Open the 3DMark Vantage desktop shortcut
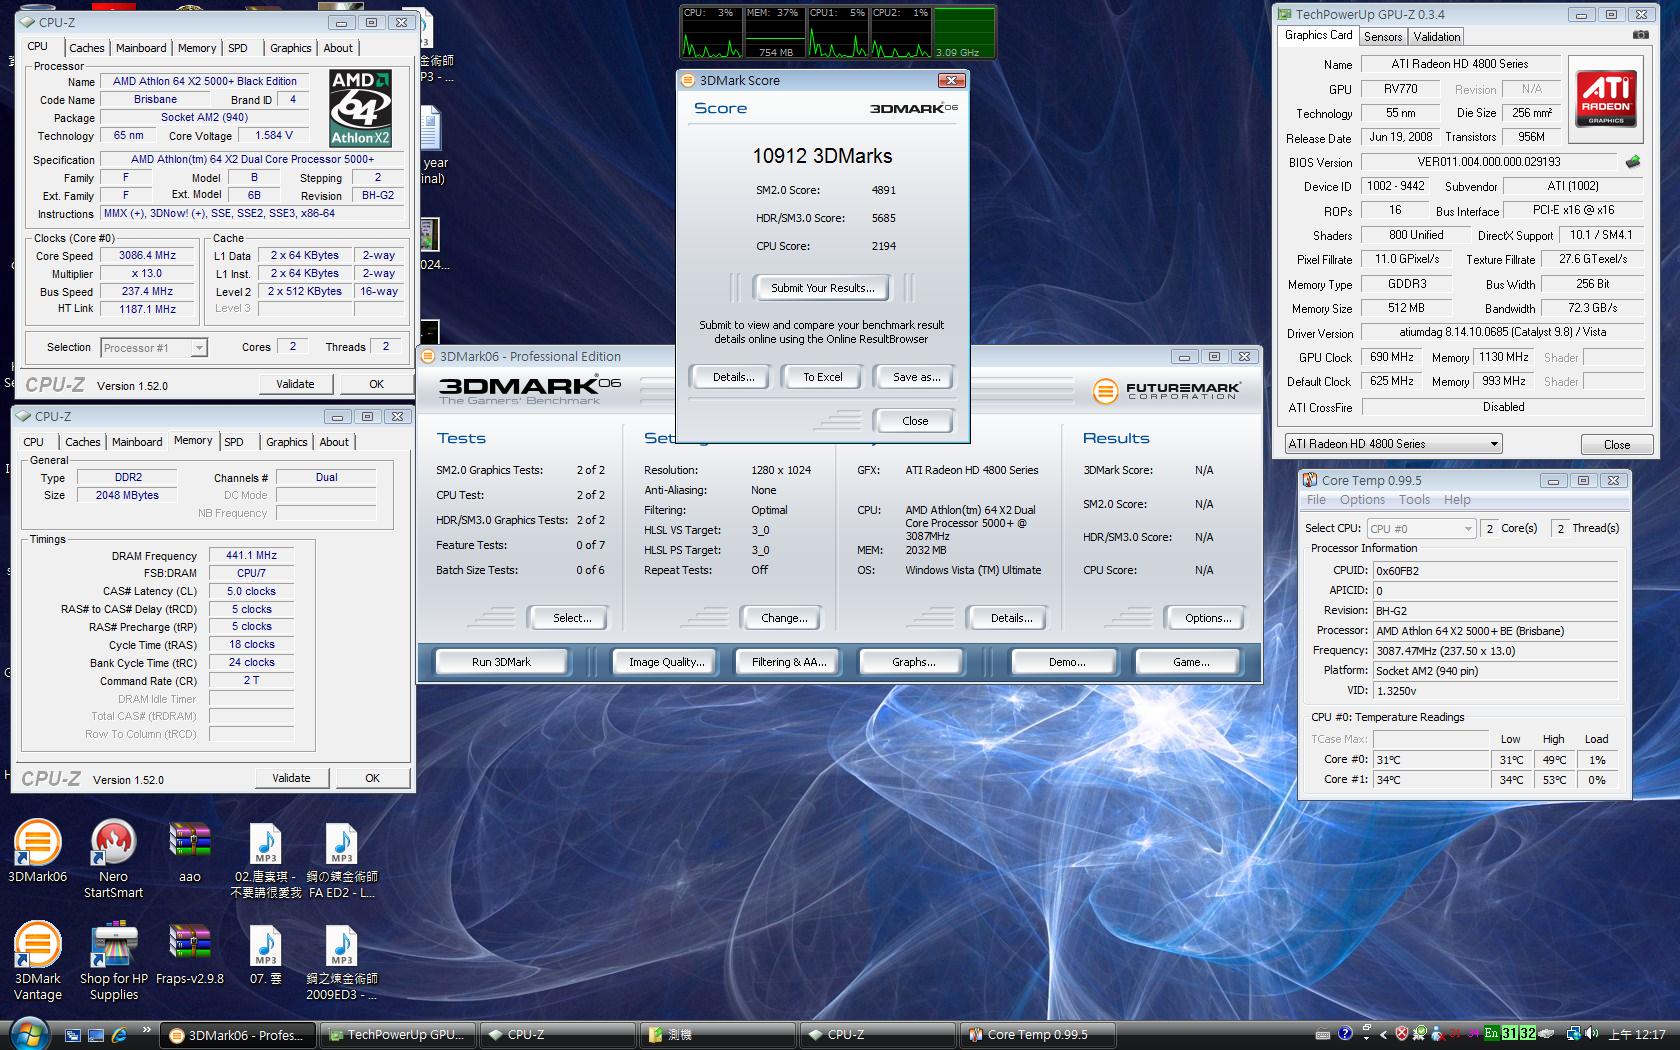Screen dimensions: 1680x1050 coord(37,961)
